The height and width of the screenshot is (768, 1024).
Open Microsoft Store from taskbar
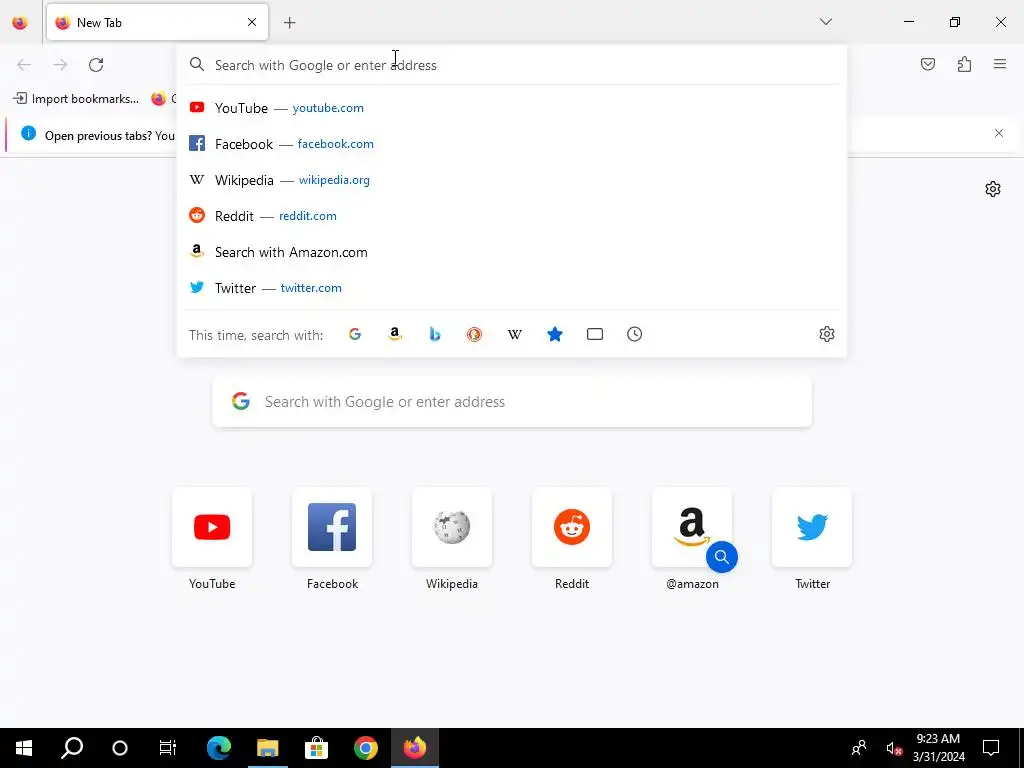[317, 748]
